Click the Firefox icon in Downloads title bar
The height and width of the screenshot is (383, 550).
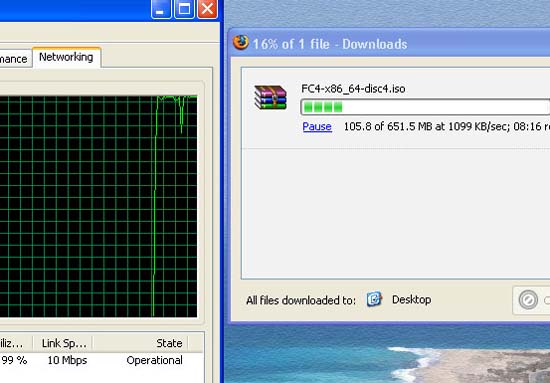241,42
